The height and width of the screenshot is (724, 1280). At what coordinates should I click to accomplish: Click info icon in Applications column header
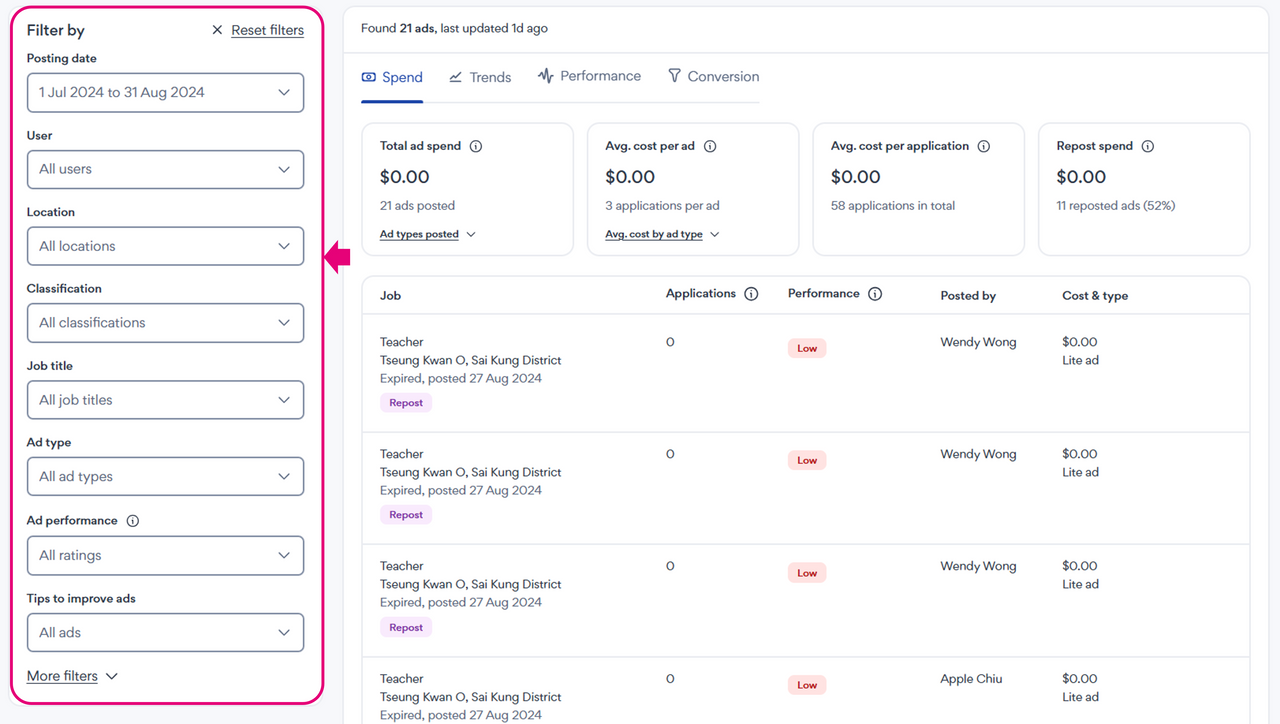click(x=751, y=294)
